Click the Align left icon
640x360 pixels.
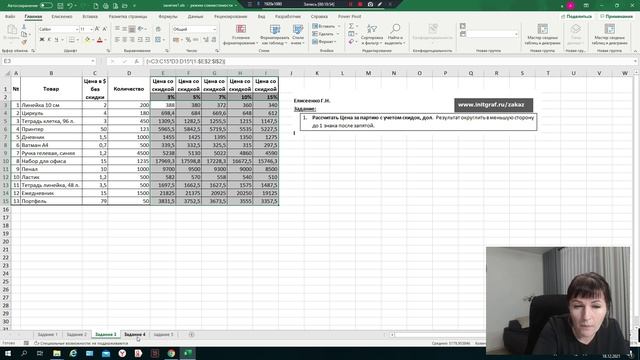coord(117,40)
